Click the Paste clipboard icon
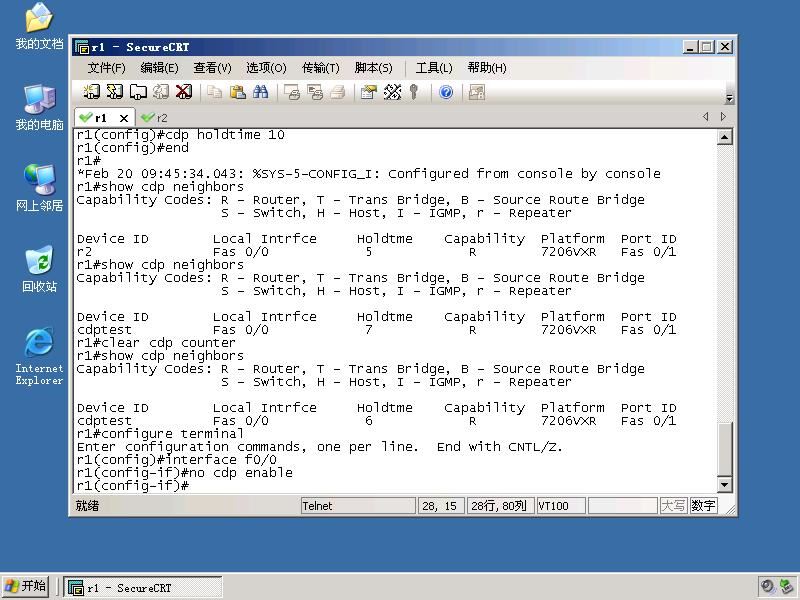 [x=238, y=92]
